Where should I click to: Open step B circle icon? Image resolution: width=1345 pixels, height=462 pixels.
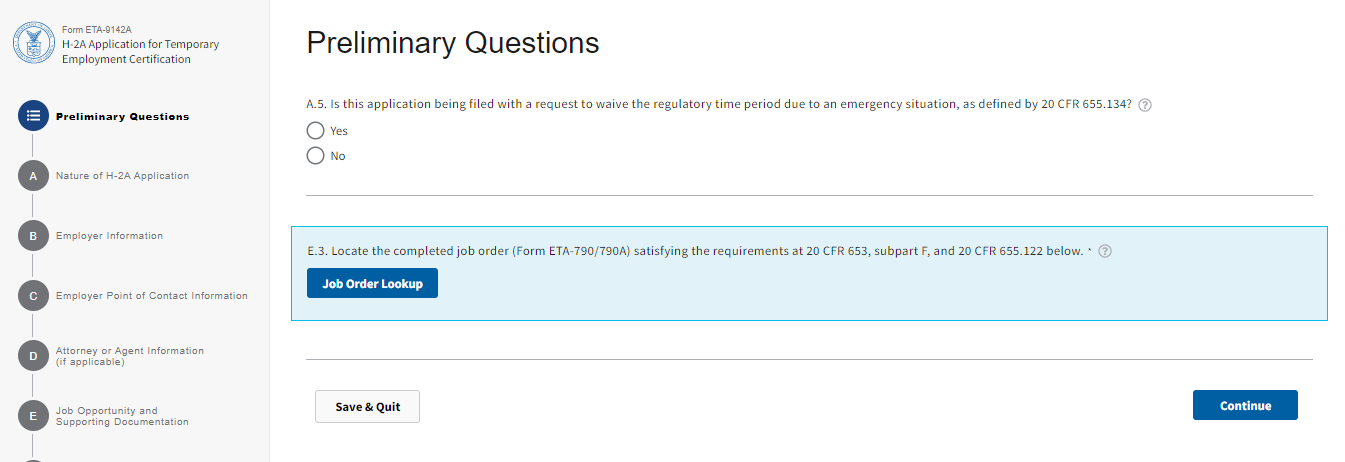[32, 236]
